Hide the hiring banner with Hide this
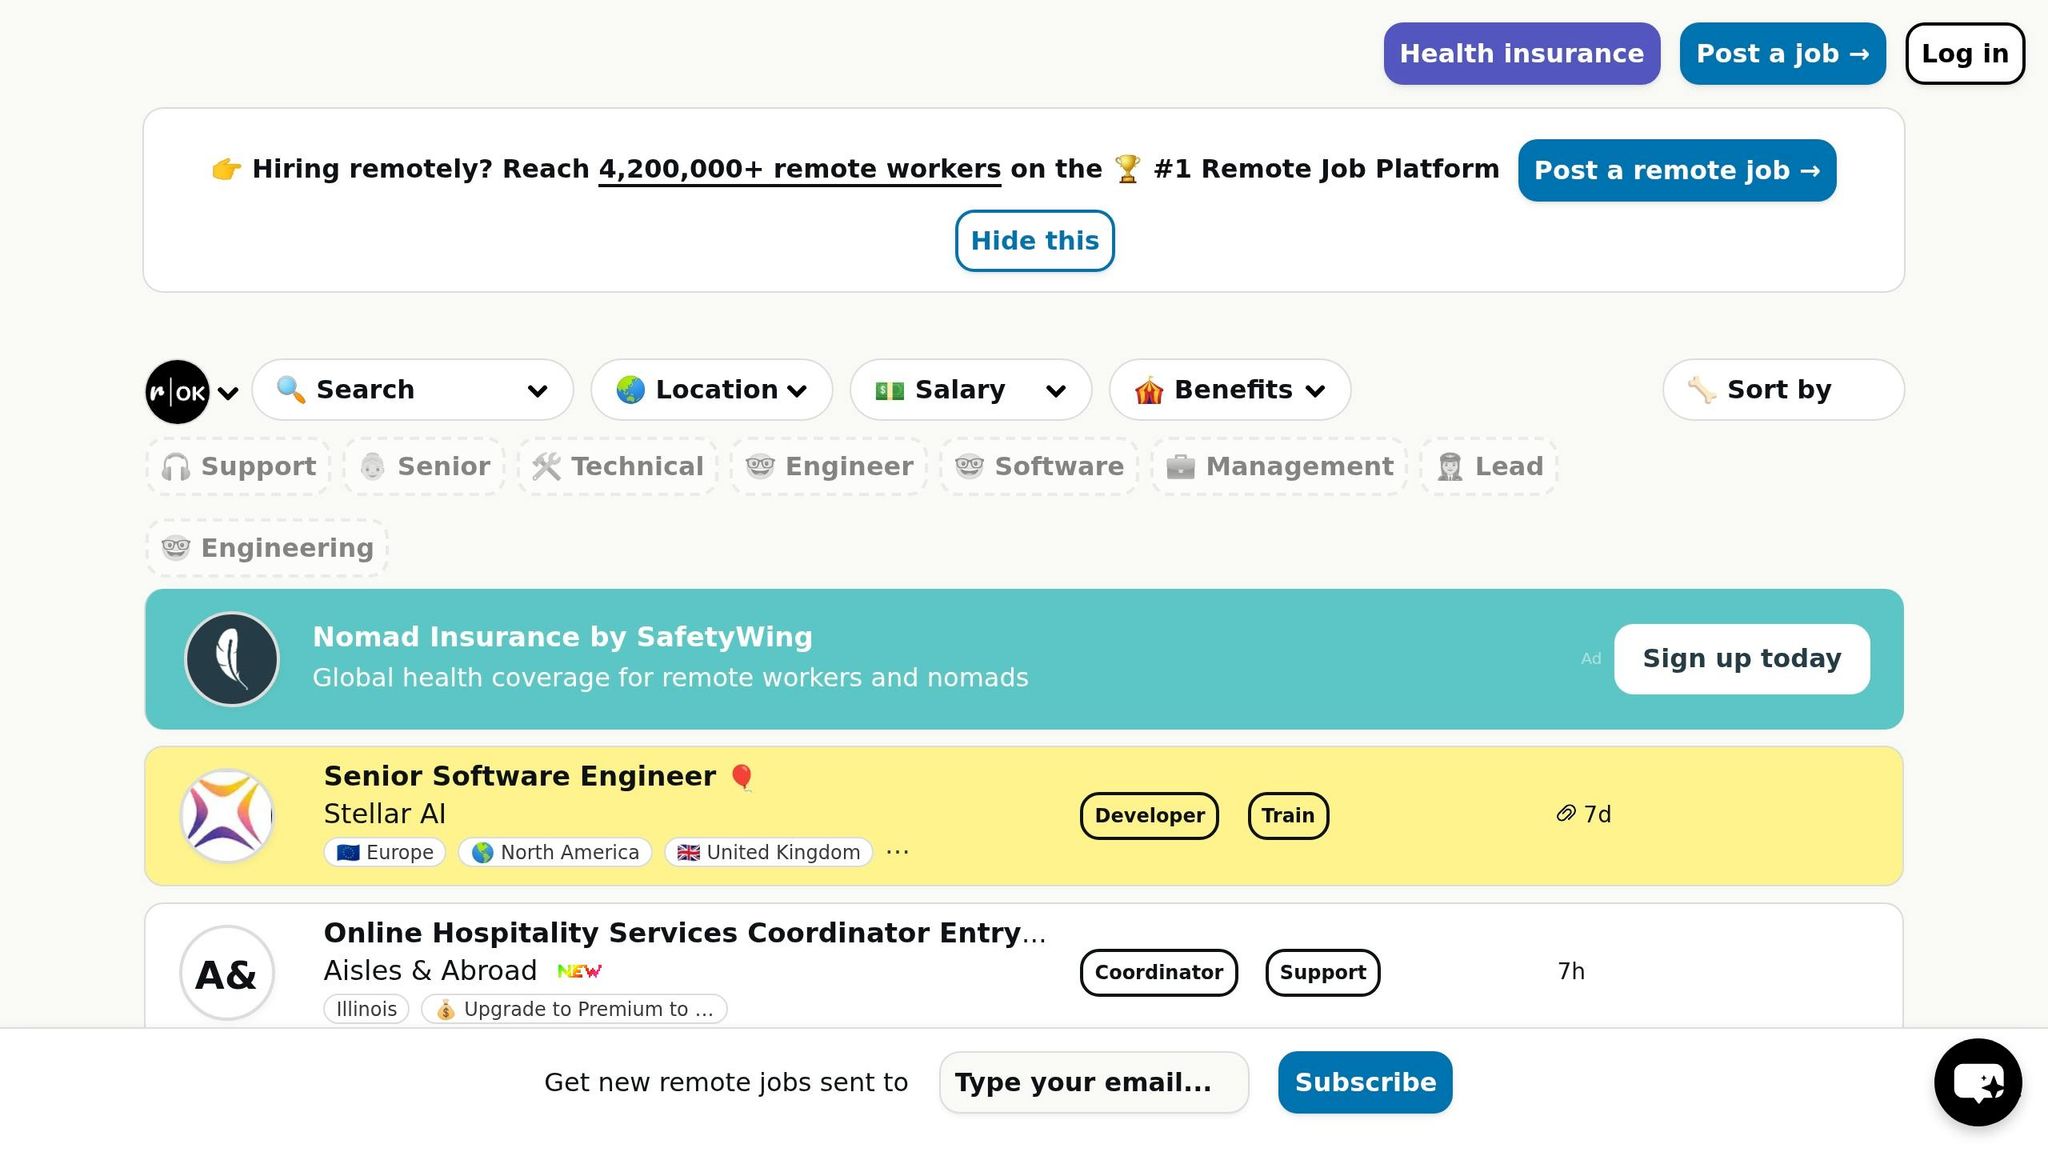The image size is (2048, 1152). click(x=1035, y=241)
